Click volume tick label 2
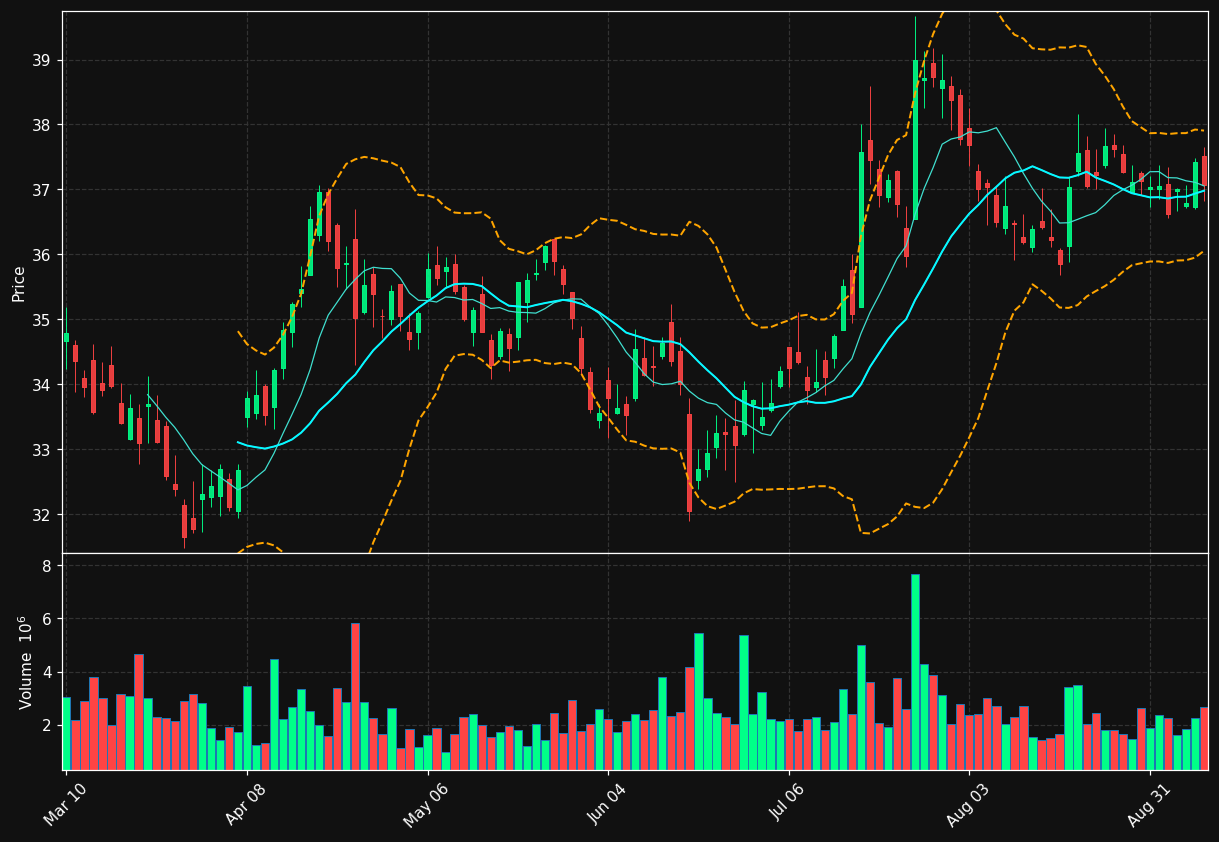Image resolution: width=1219 pixels, height=842 pixels. 47,726
